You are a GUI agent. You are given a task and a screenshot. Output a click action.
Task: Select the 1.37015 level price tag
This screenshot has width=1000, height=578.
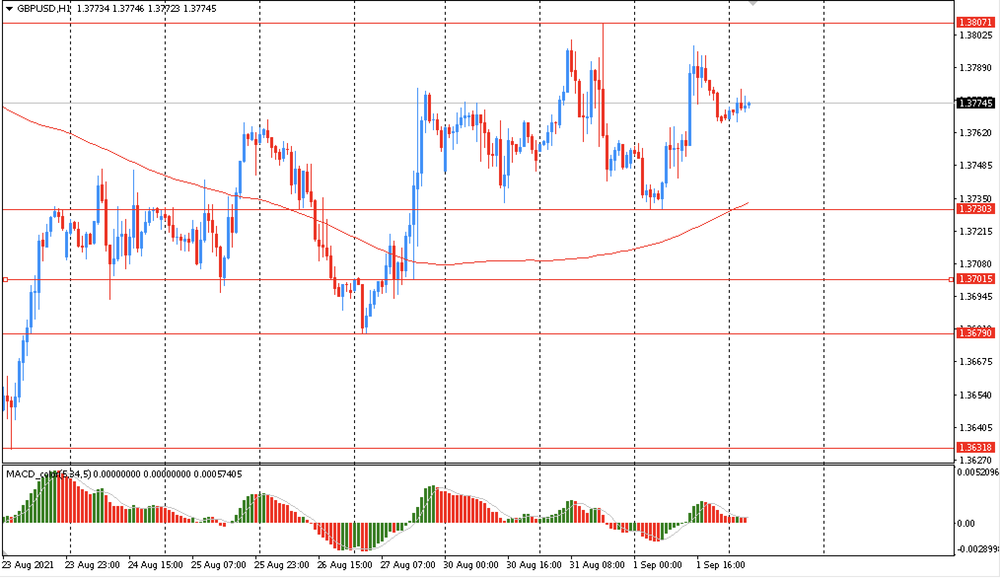(x=976, y=279)
